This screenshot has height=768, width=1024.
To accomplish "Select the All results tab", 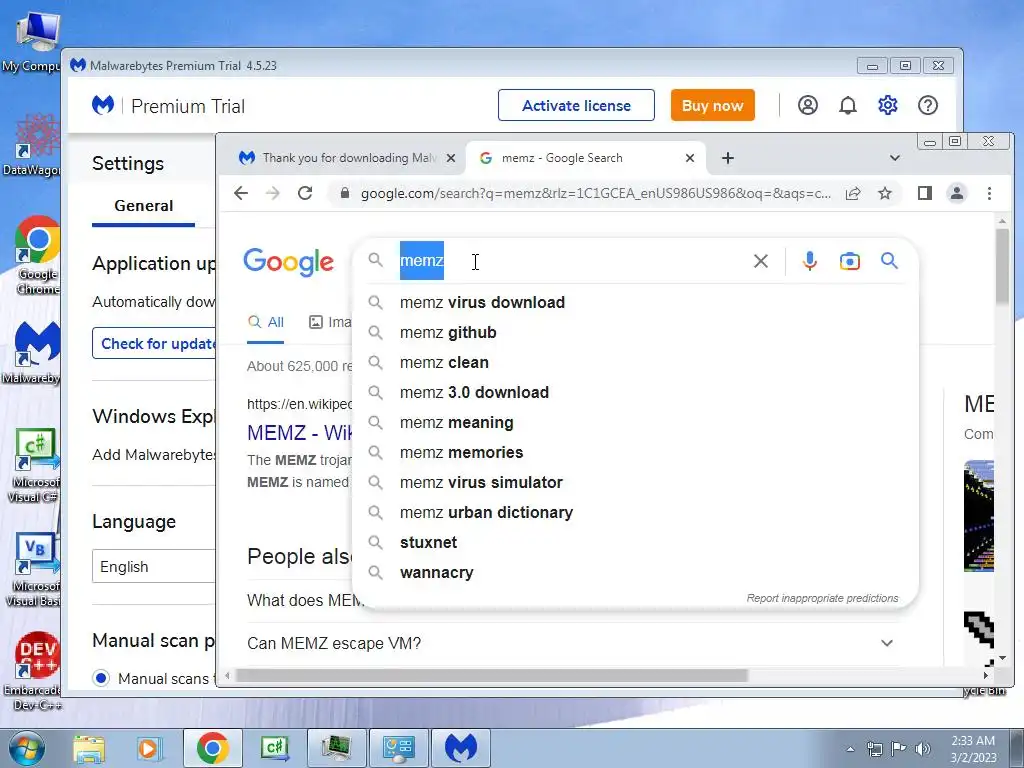I will point(266,322).
